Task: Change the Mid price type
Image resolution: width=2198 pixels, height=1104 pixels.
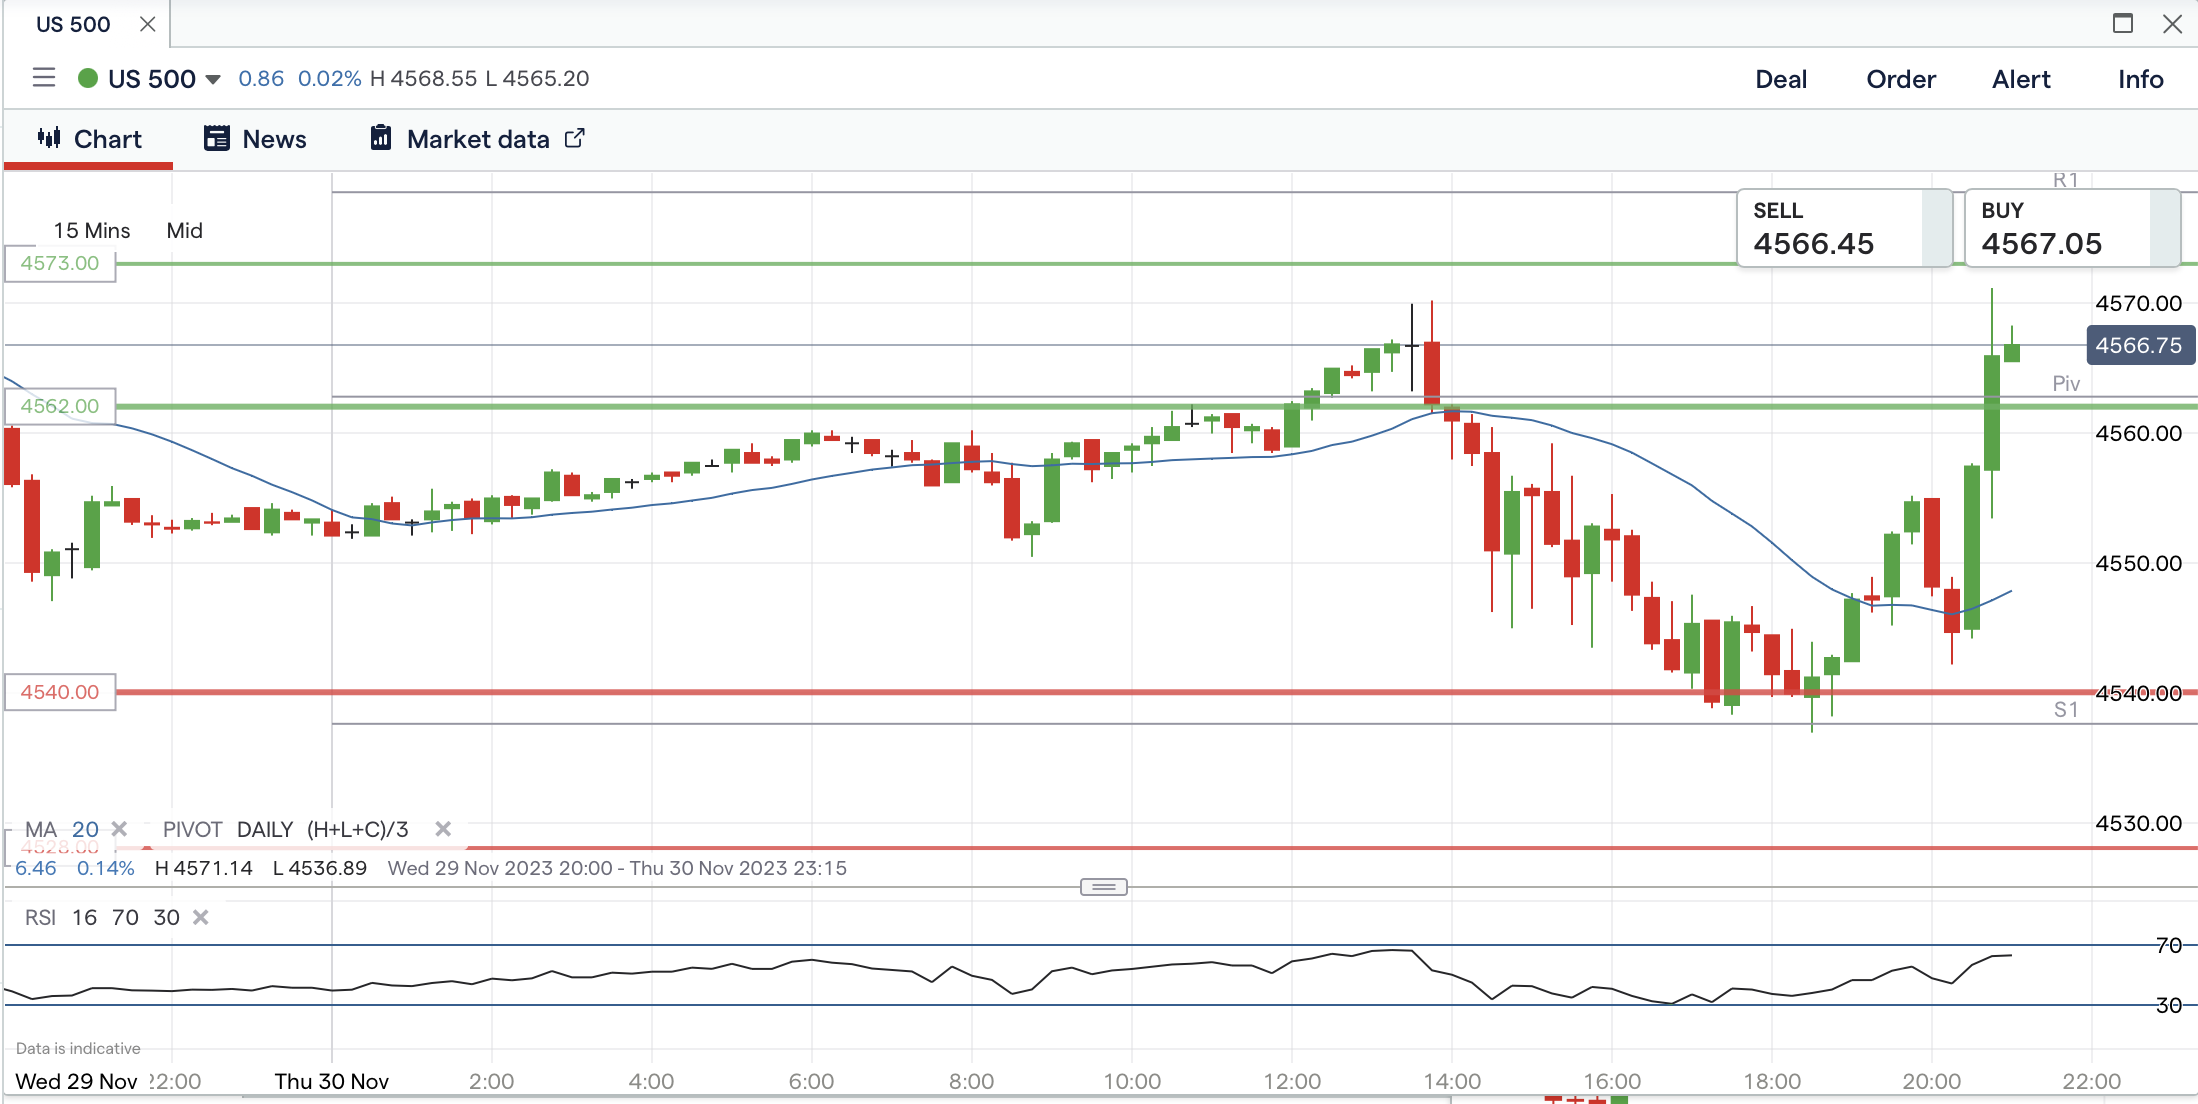Action: click(185, 231)
